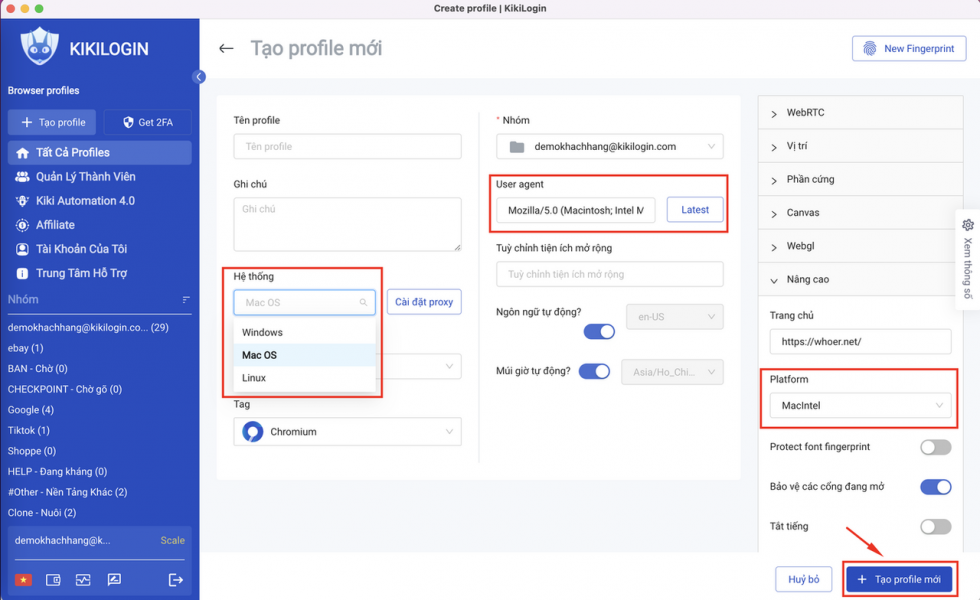Toggle Bảo vệ các cổng đang mở
Image resolution: width=980 pixels, height=600 pixels.
[936, 487]
